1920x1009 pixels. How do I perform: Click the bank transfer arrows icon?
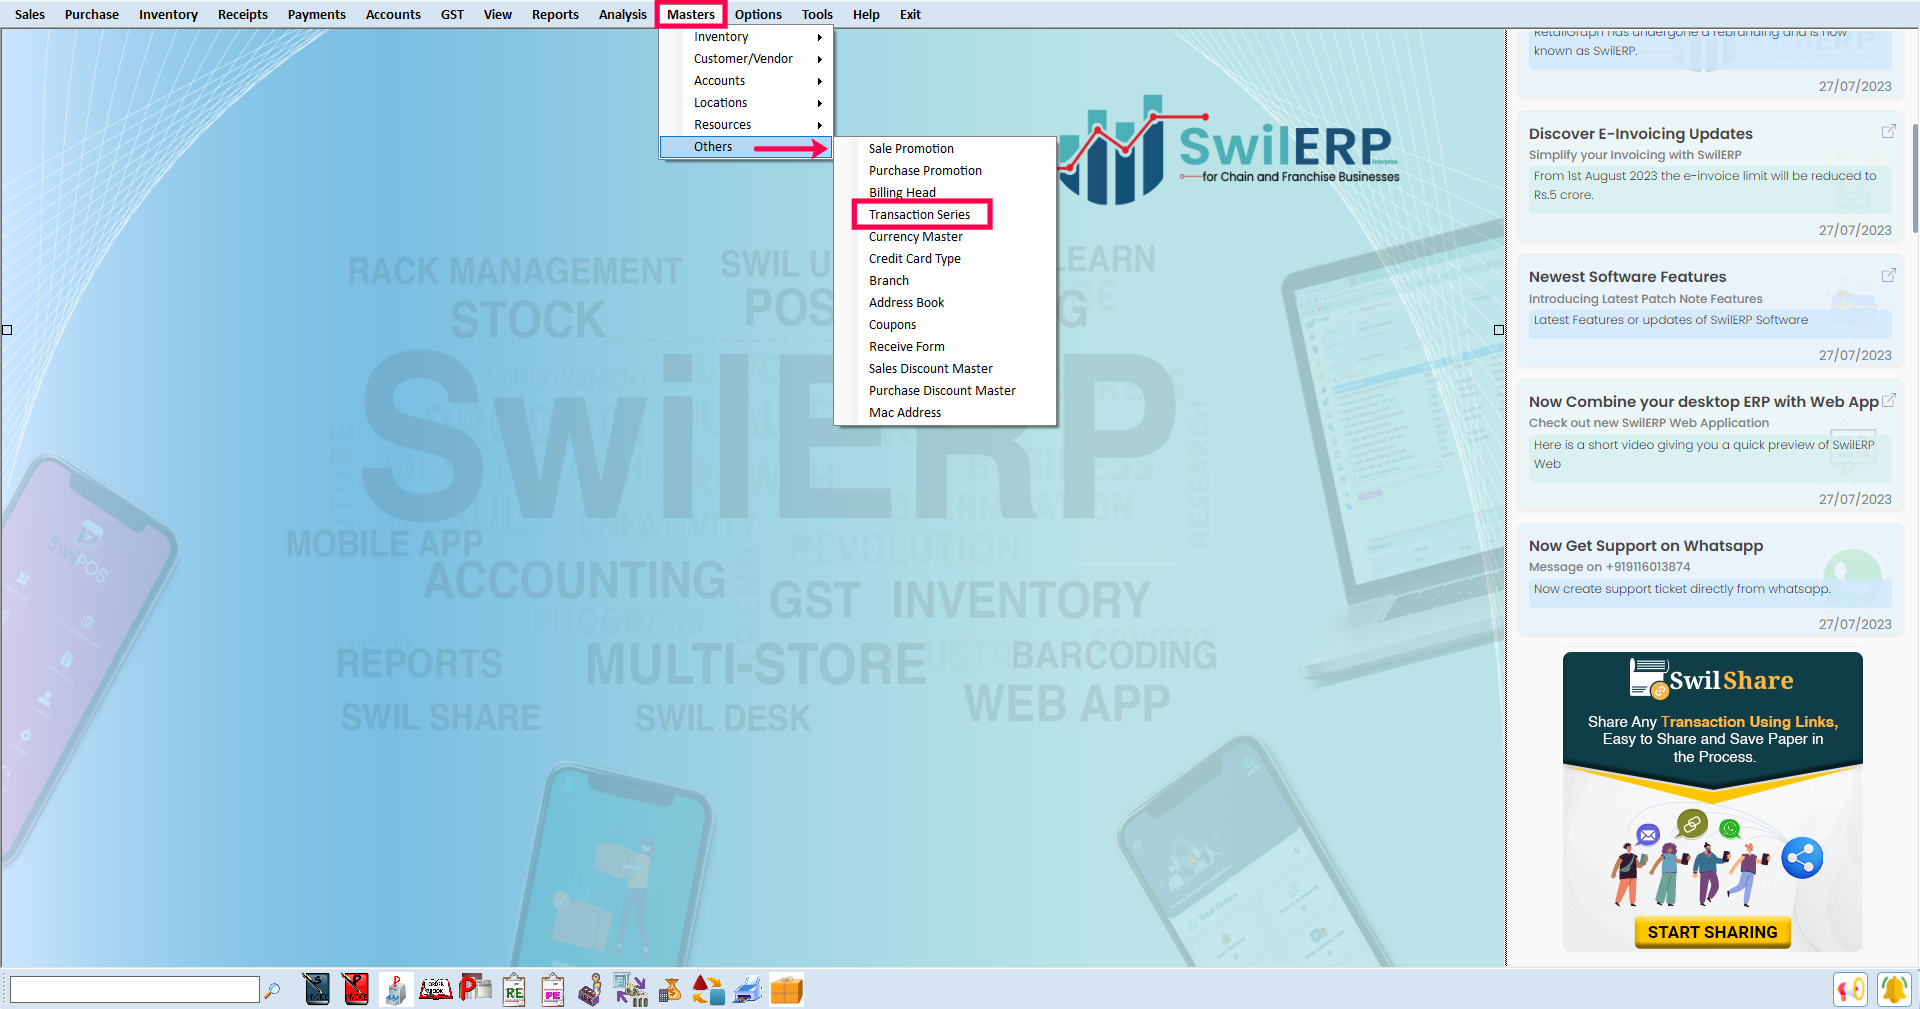[630, 989]
